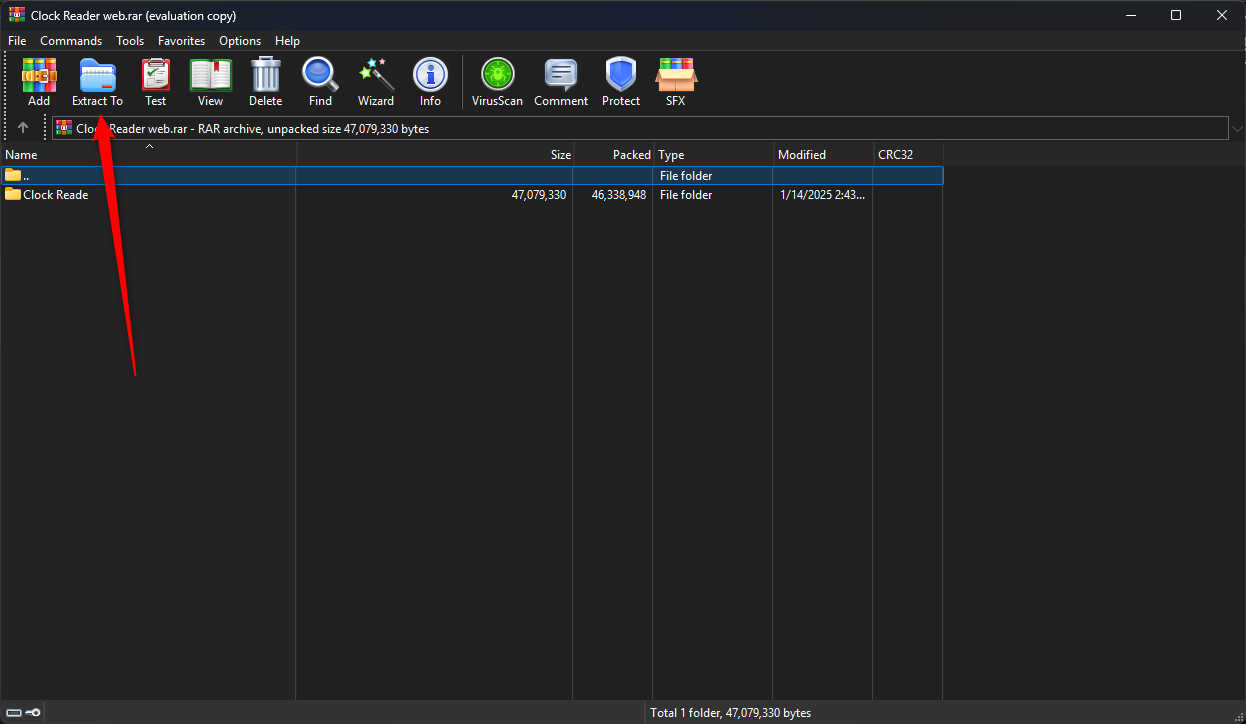Minimize the WinRAR window

[1130, 15]
